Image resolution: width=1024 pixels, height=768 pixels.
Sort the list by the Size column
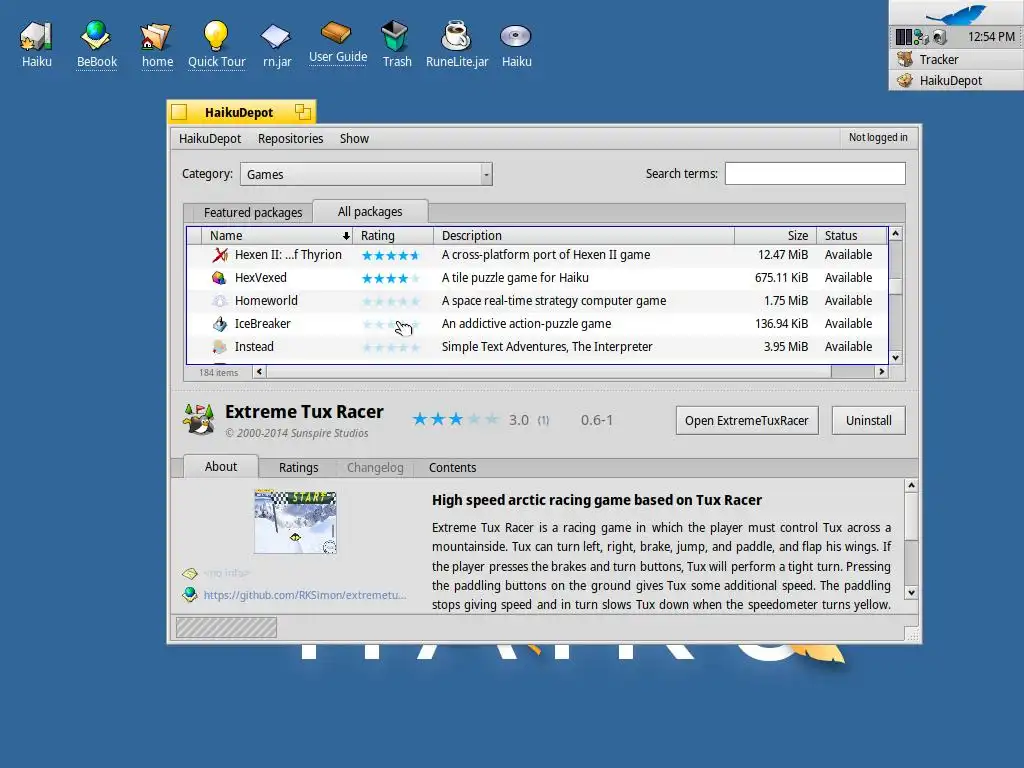point(775,236)
